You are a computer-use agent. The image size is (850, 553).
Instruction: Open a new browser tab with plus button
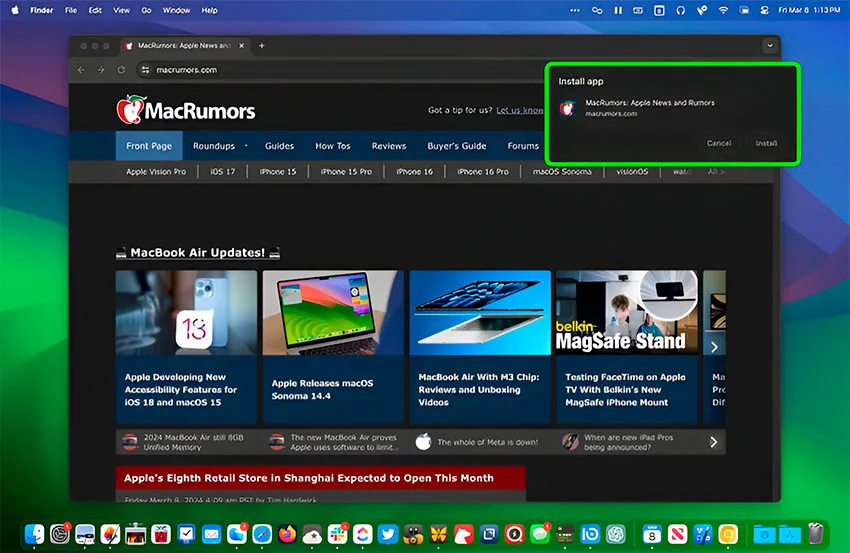pos(262,46)
